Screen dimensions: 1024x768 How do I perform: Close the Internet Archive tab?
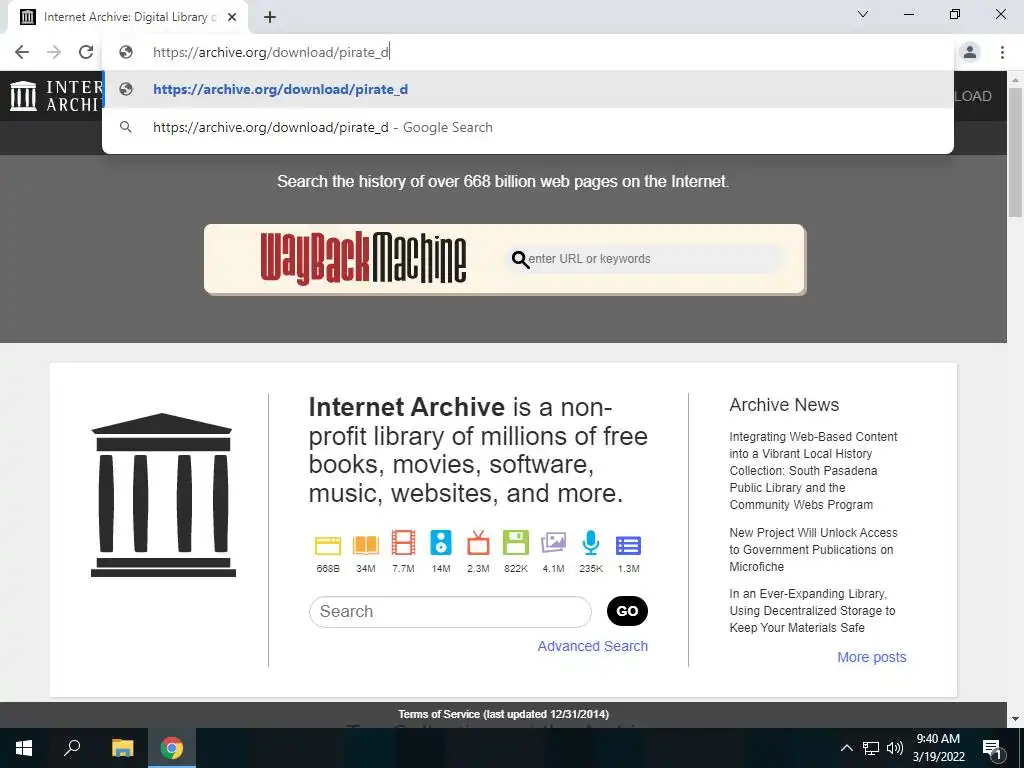pyautogui.click(x=232, y=17)
